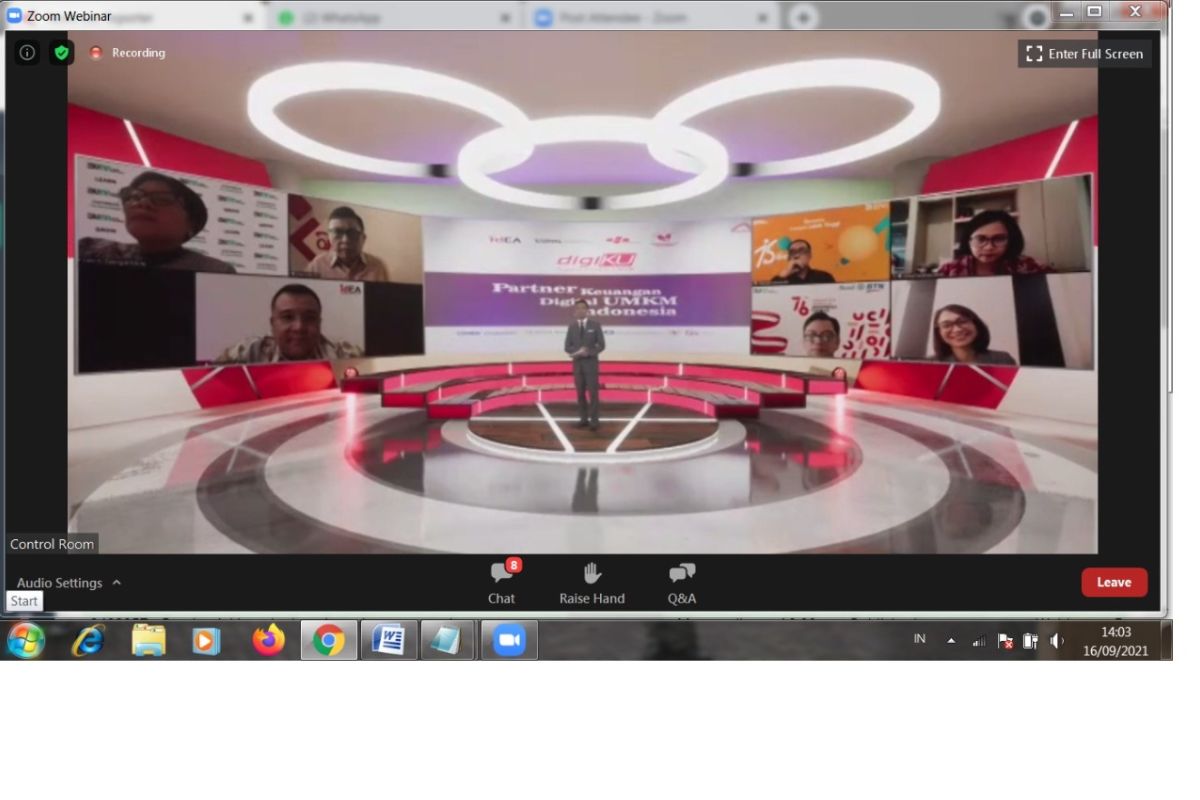Click the green encryption shield icon
The height and width of the screenshot is (800, 1200).
[62, 53]
